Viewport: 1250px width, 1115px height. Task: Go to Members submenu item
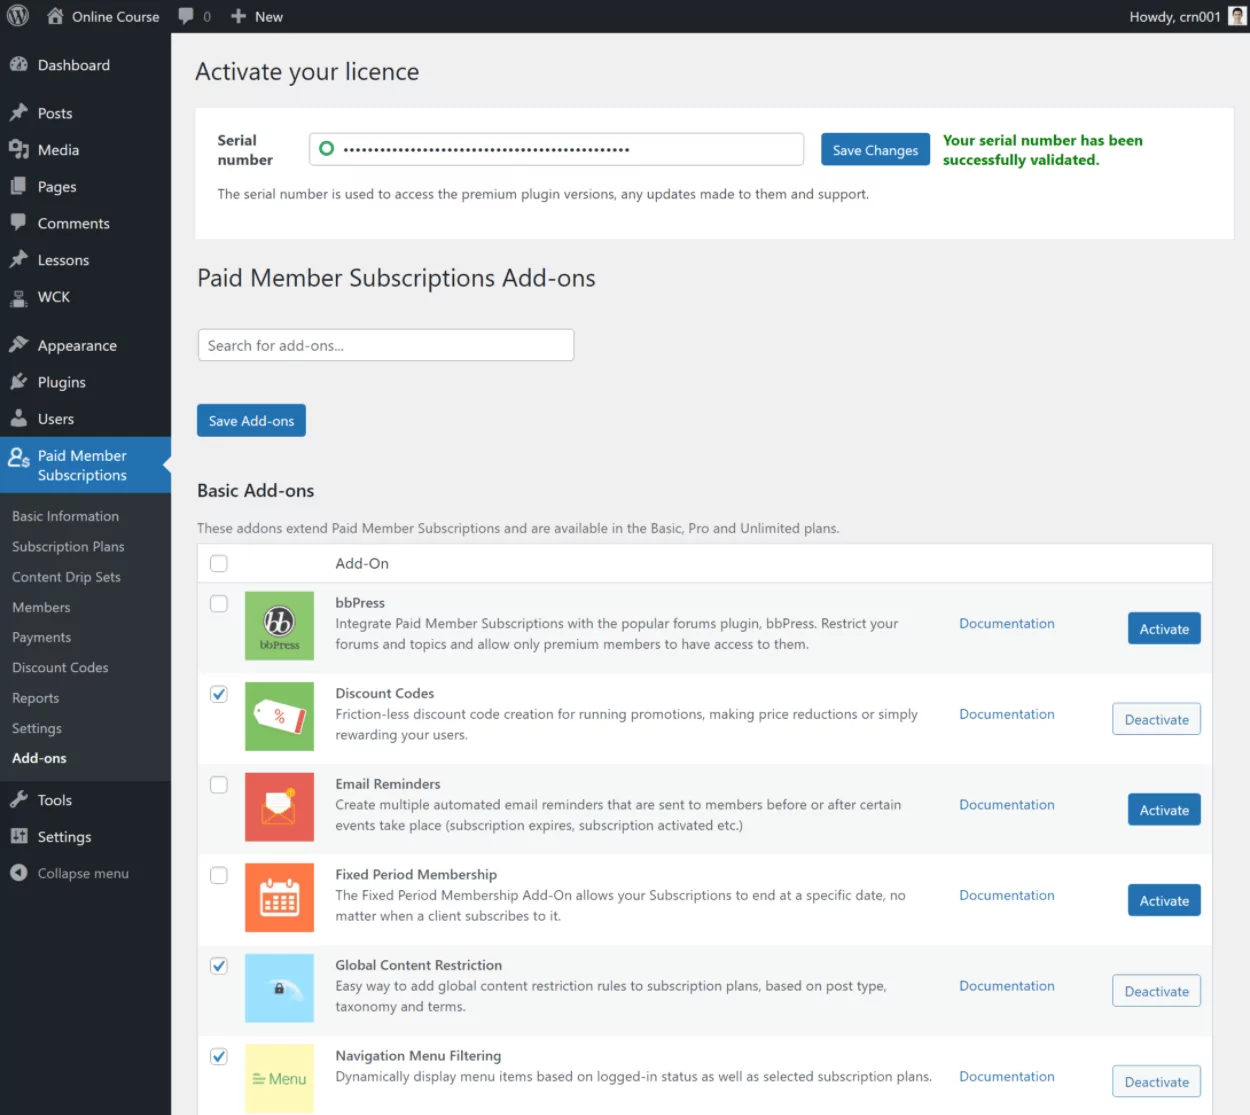(41, 607)
